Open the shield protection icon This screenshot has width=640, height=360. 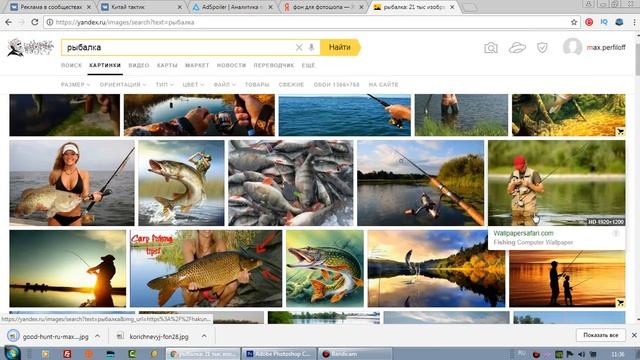coord(542,48)
